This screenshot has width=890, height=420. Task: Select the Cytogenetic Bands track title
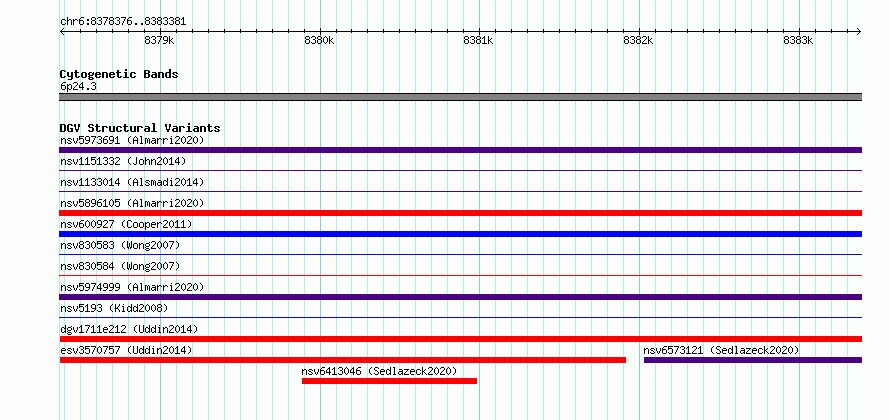click(x=119, y=74)
